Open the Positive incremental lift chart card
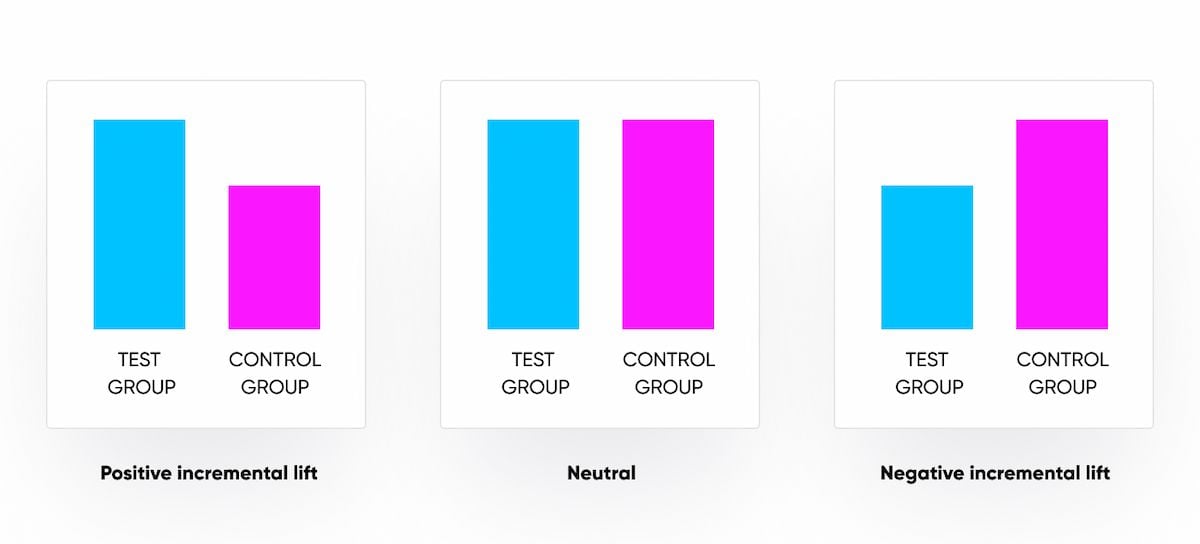The image size is (1200, 544). click(x=206, y=254)
